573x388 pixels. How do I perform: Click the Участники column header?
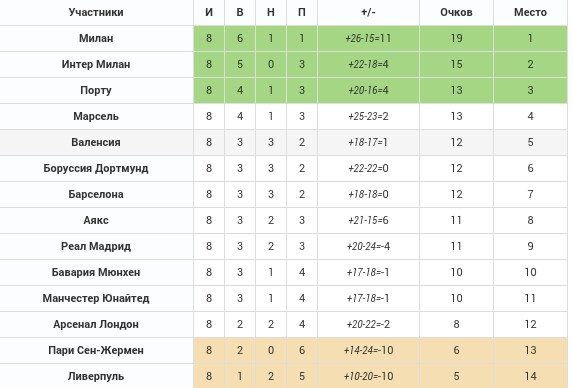point(96,12)
